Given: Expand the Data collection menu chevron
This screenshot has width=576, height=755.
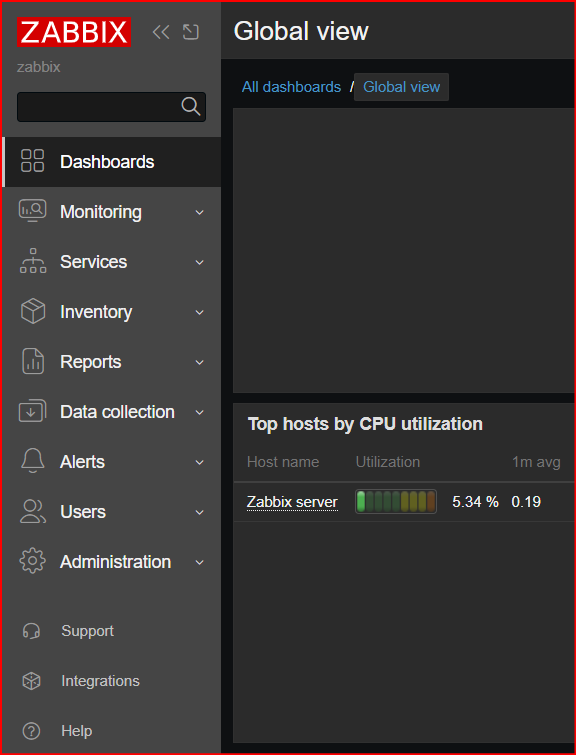Looking at the screenshot, I should pos(199,412).
